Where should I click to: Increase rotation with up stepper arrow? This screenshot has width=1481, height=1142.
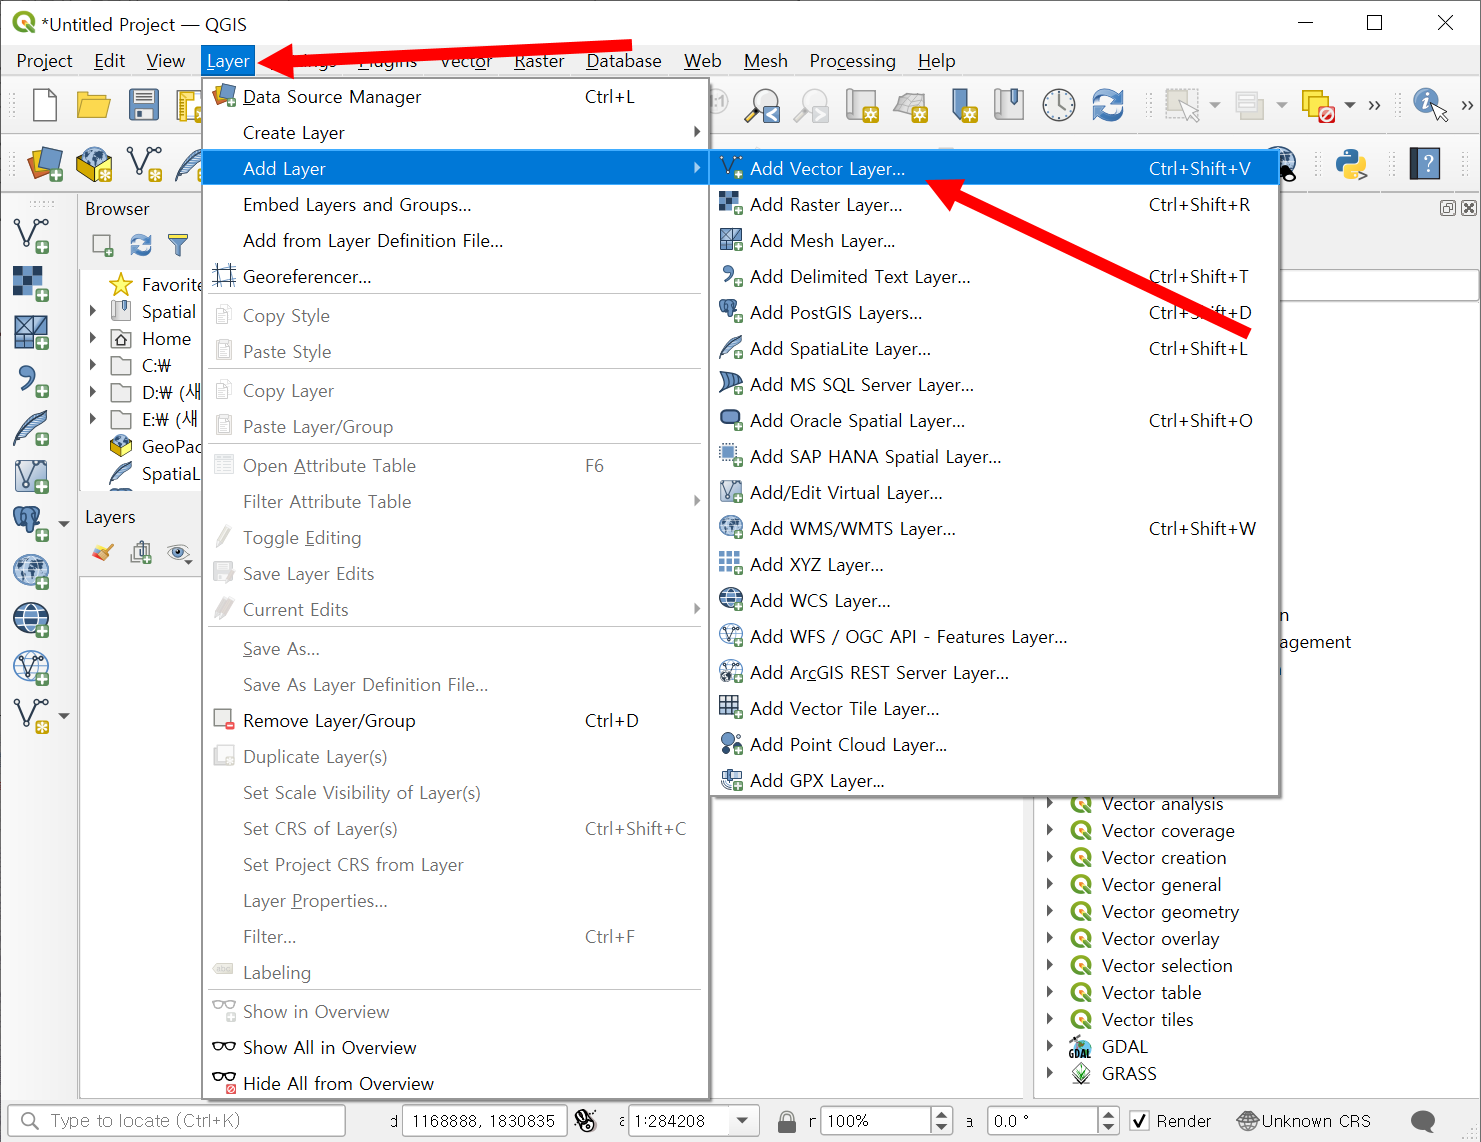pos(1107,1114)
